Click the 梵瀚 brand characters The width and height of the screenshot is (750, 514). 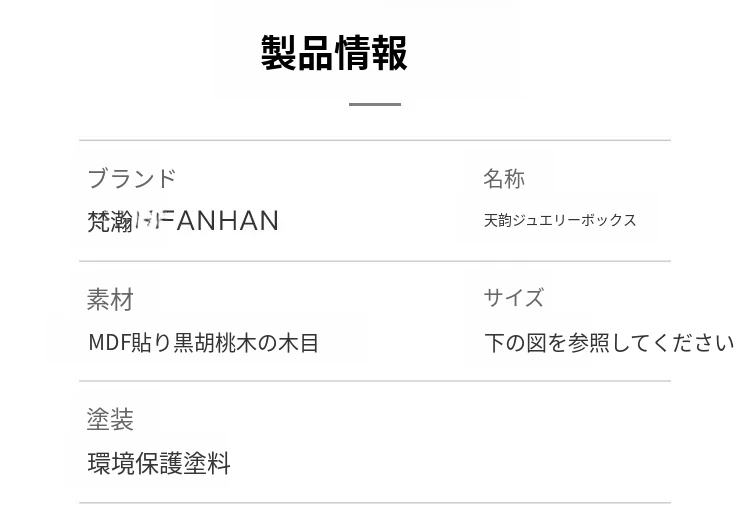pyautogui.click(x=110, y=221)
